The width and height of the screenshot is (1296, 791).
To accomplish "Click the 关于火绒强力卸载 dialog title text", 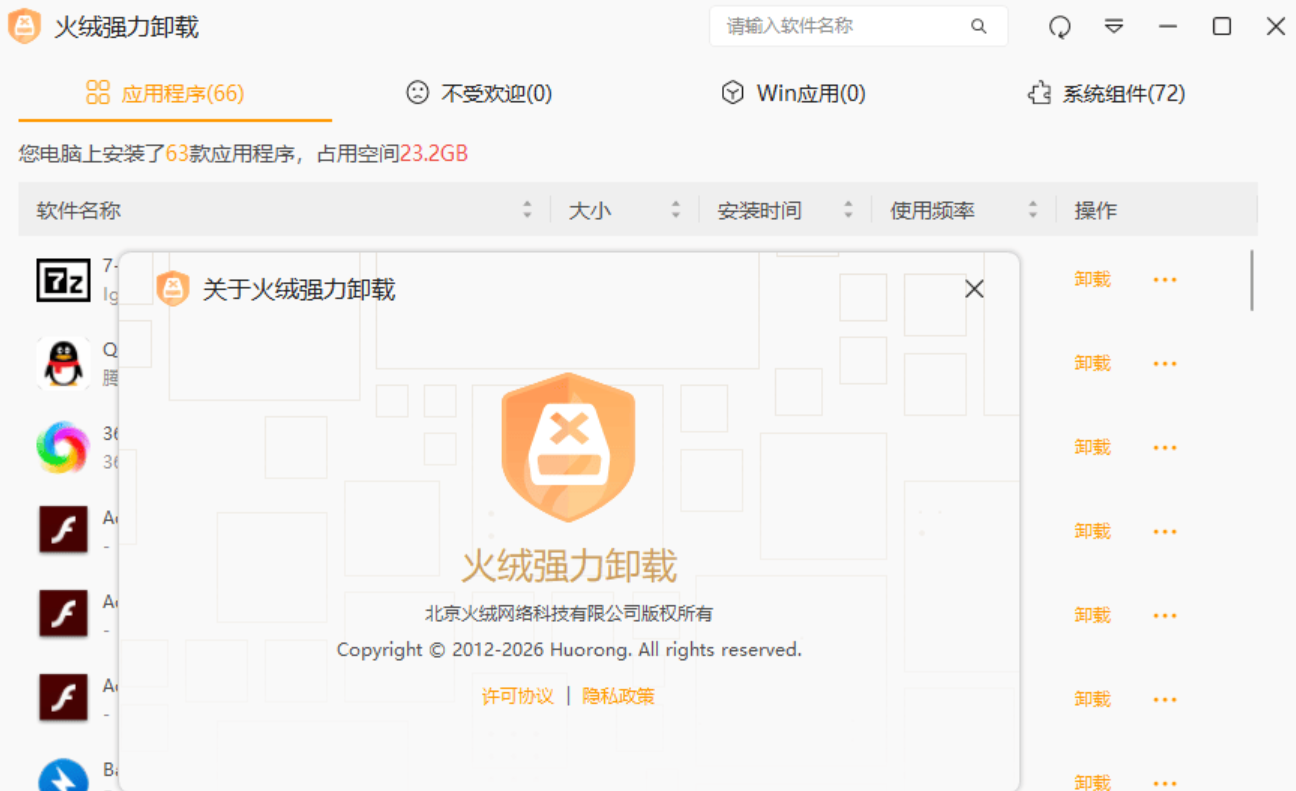I will tap(299, 290).
